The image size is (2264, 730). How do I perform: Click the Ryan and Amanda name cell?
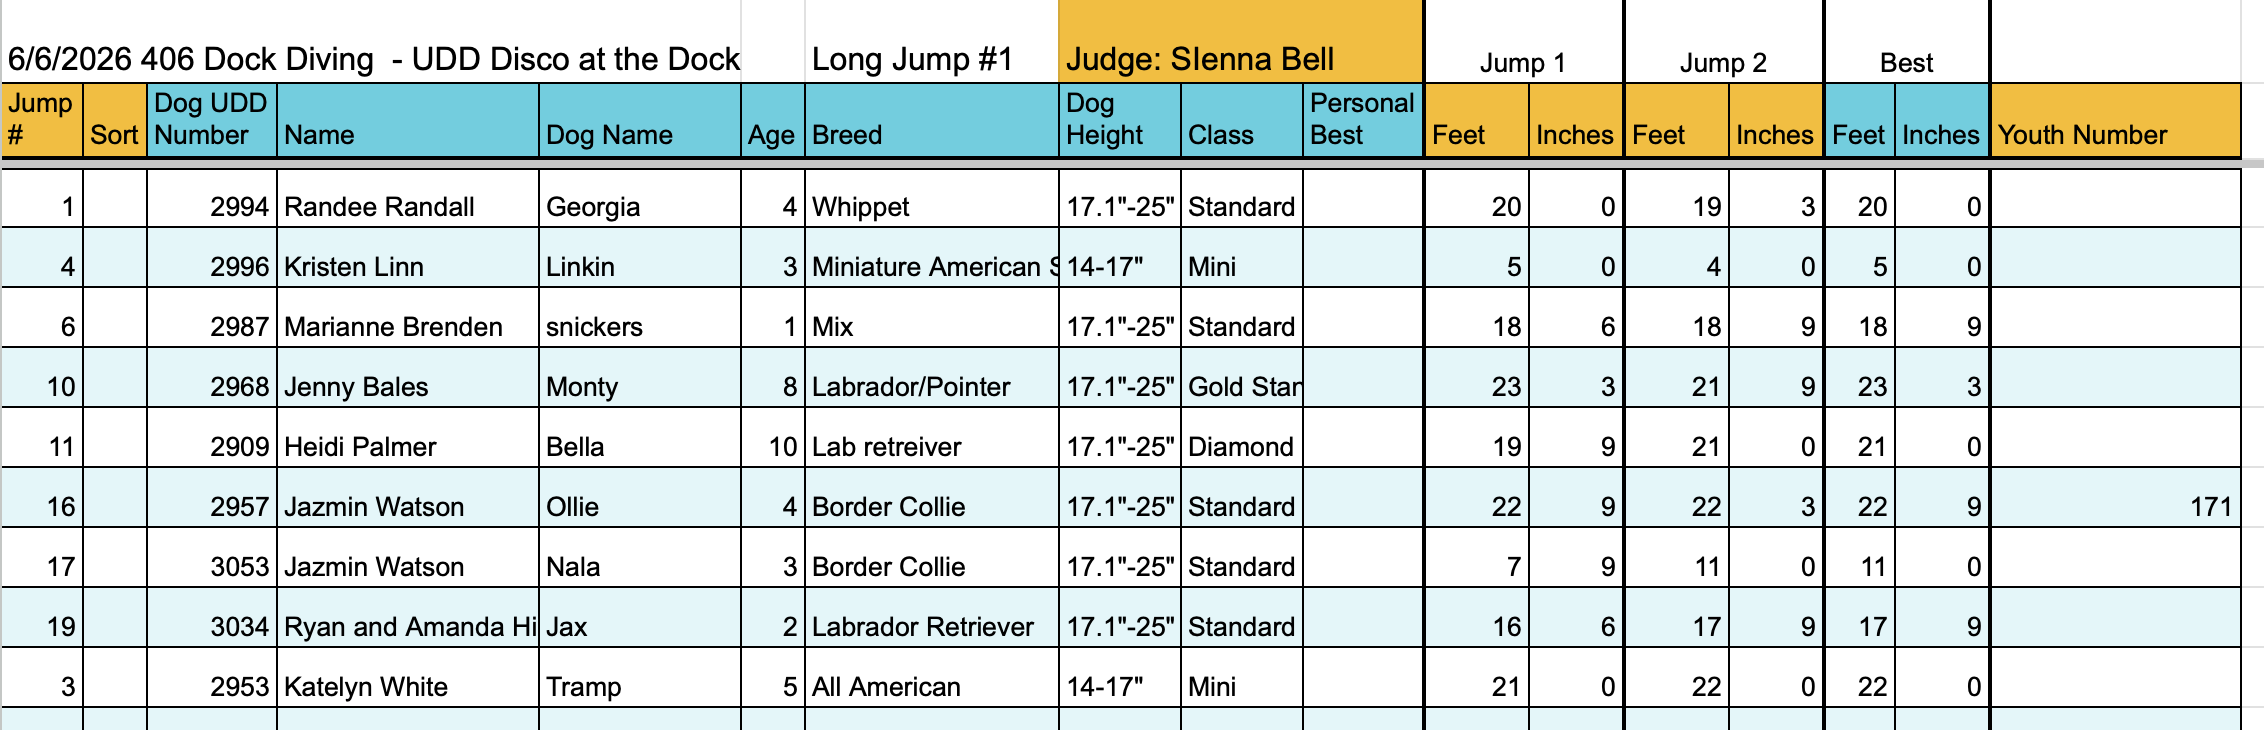[x=408, y=618]
